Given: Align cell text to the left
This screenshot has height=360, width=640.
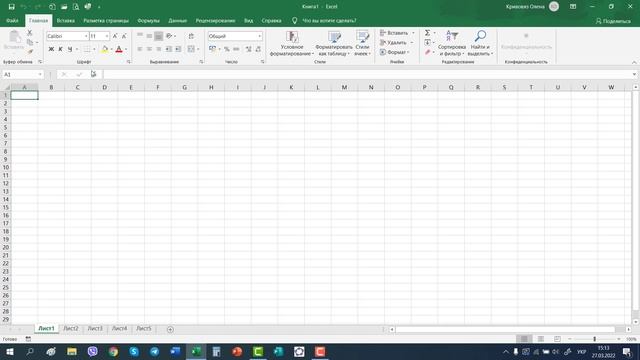Looking at the screenshot, I should [140, 49].
